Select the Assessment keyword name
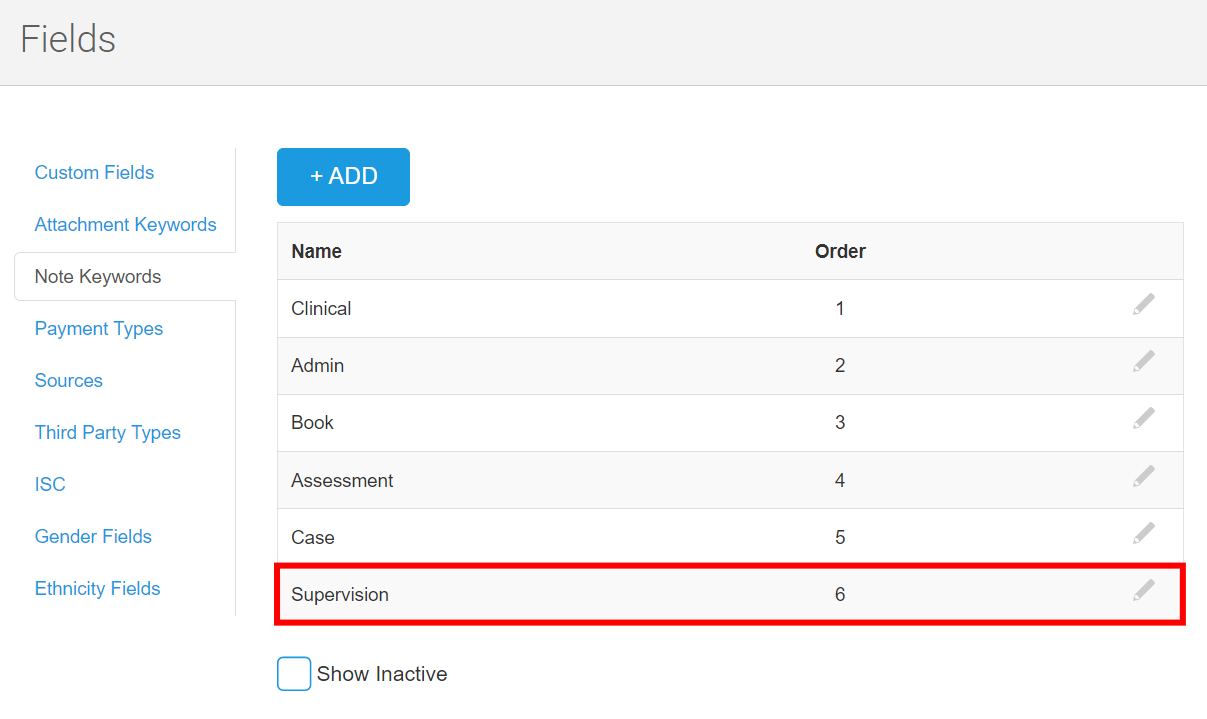The image size is (1207, 719). pyautogui.click(x=342, y=481)
